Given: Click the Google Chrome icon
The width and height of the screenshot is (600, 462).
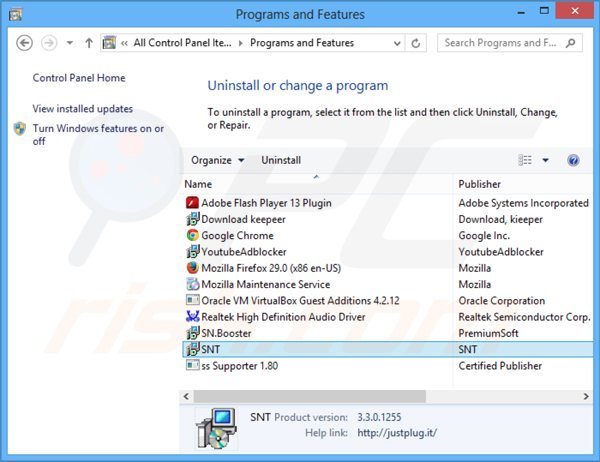Looking at the screenshot, I should pyautogui.click(x=192, y=235).
